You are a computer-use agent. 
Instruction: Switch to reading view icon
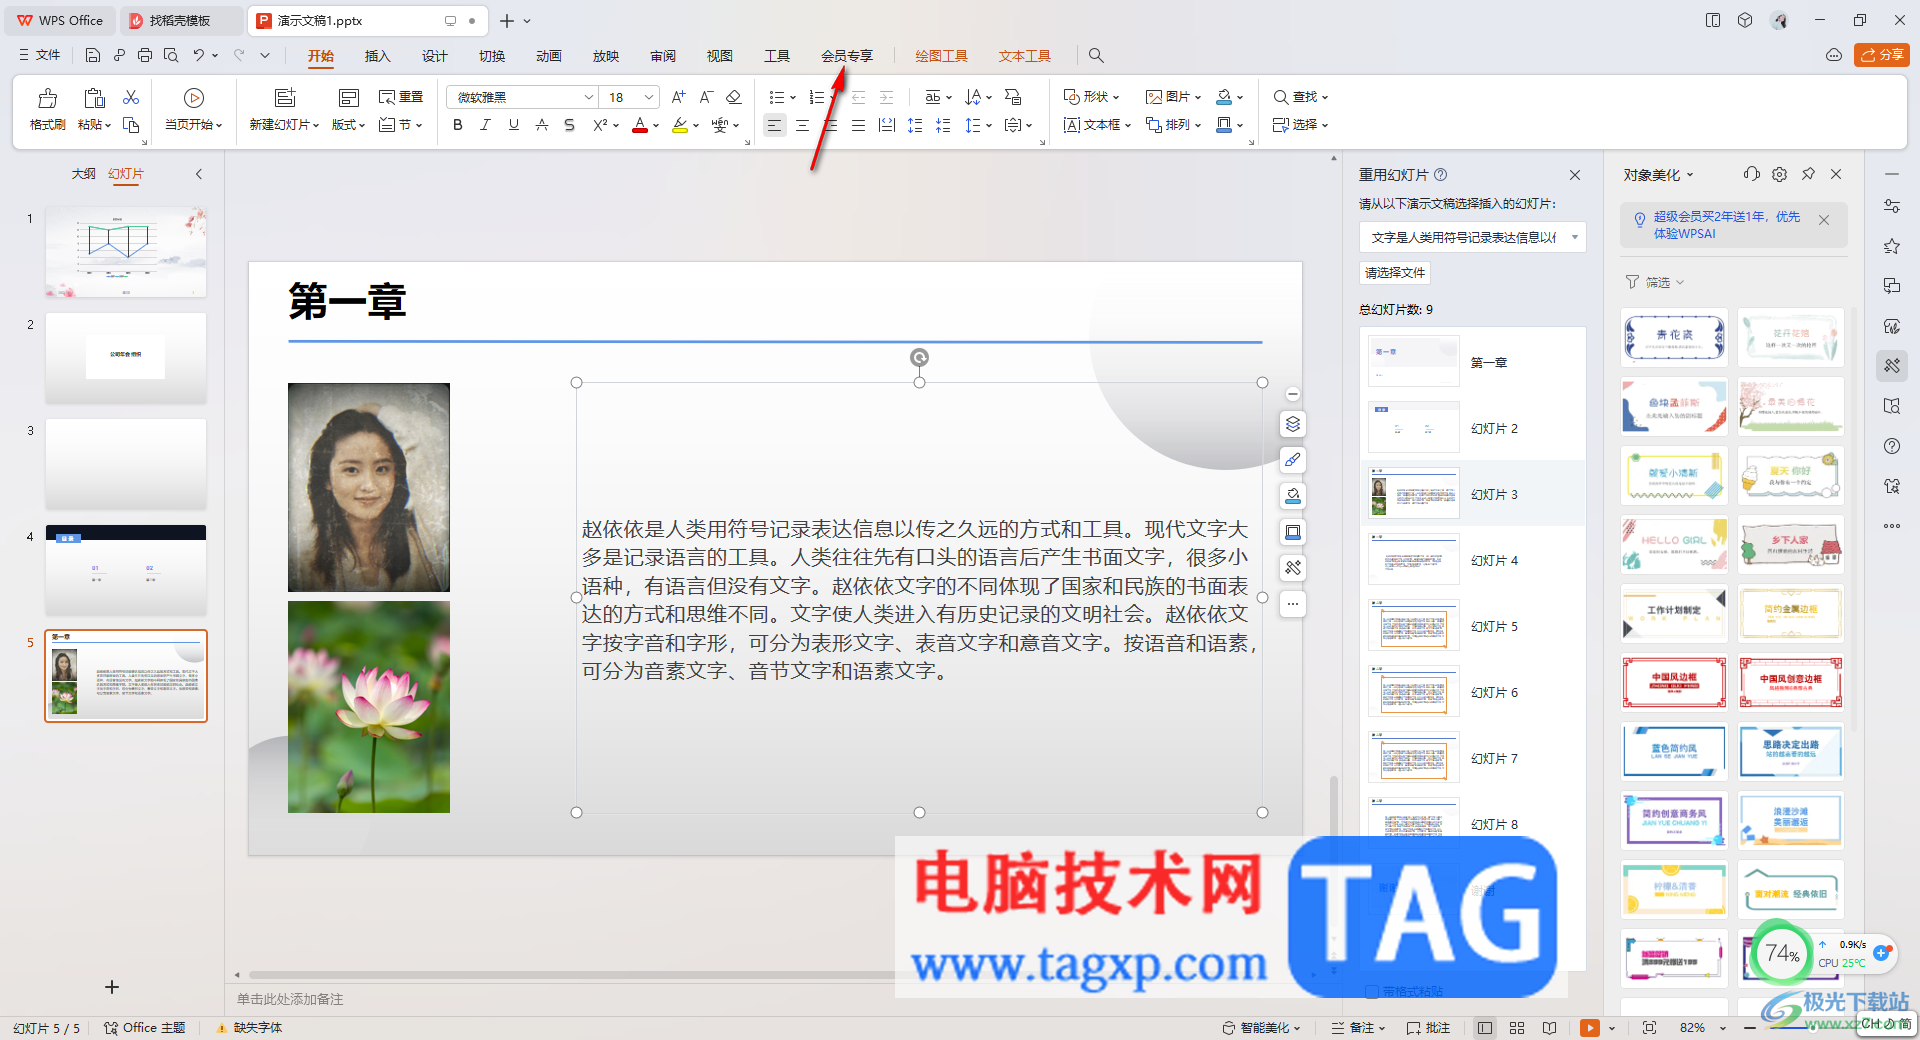point(1549,1027)
